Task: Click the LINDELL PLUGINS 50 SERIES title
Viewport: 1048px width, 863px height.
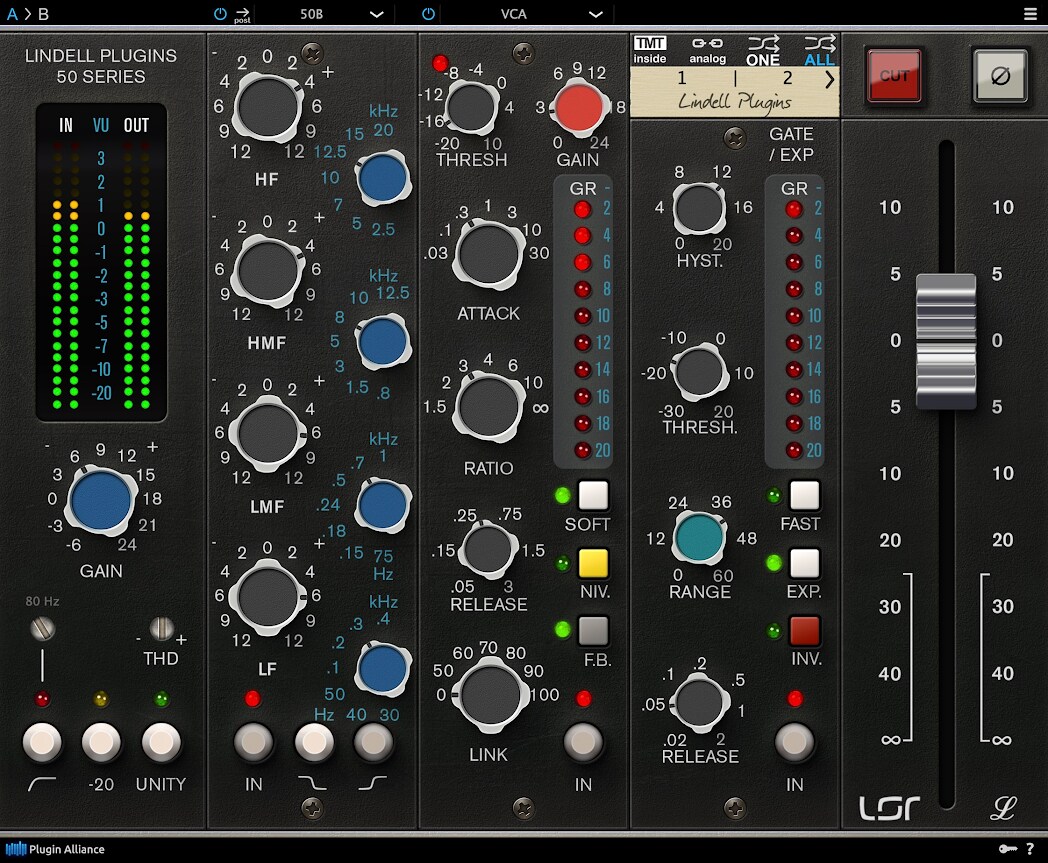Action: coord(101,66)
